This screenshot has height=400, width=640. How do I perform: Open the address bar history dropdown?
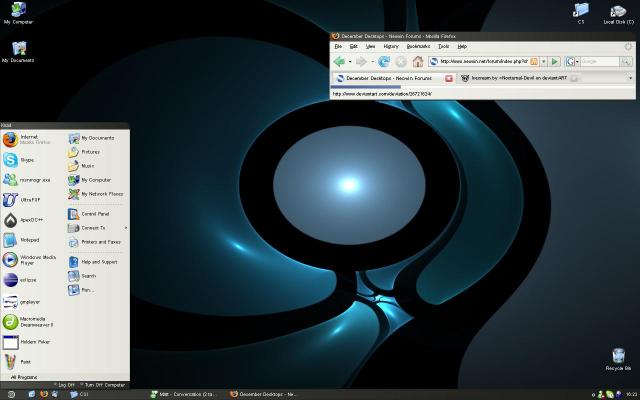pos(544,62)
